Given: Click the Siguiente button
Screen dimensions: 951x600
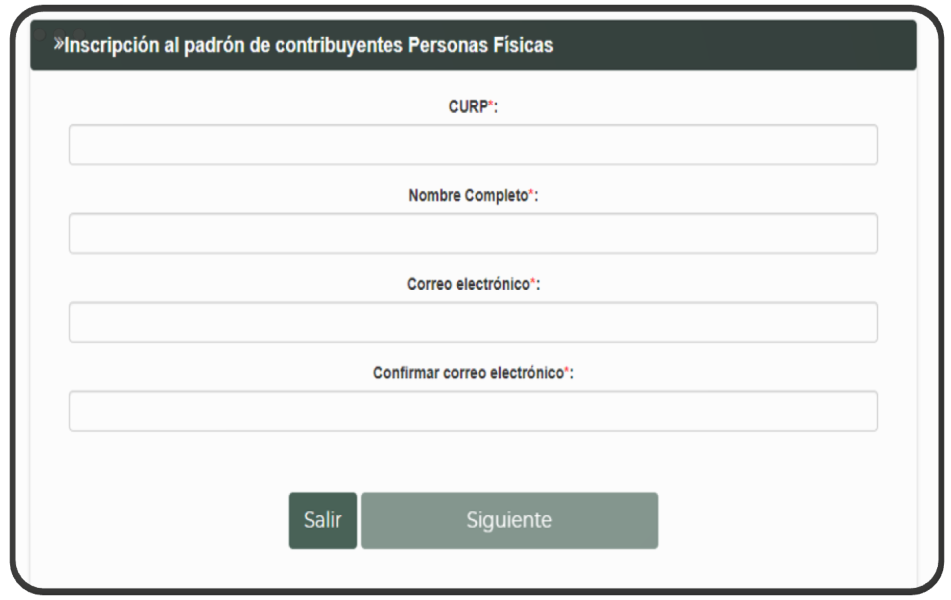Looking at the screenshot, I should tap(509, 521).
